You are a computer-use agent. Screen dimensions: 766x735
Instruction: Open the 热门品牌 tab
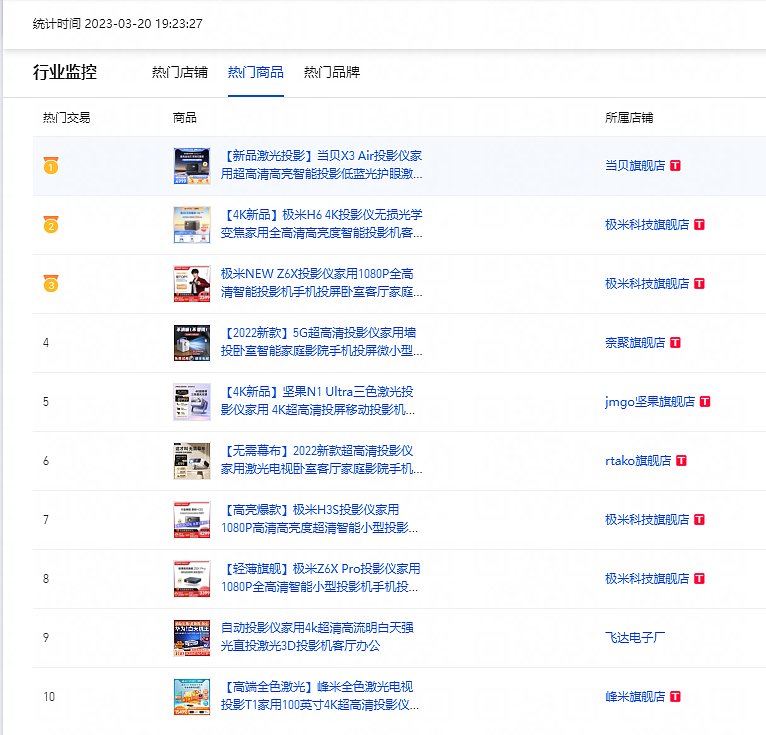pyautogui.click(x=332, y=72)
